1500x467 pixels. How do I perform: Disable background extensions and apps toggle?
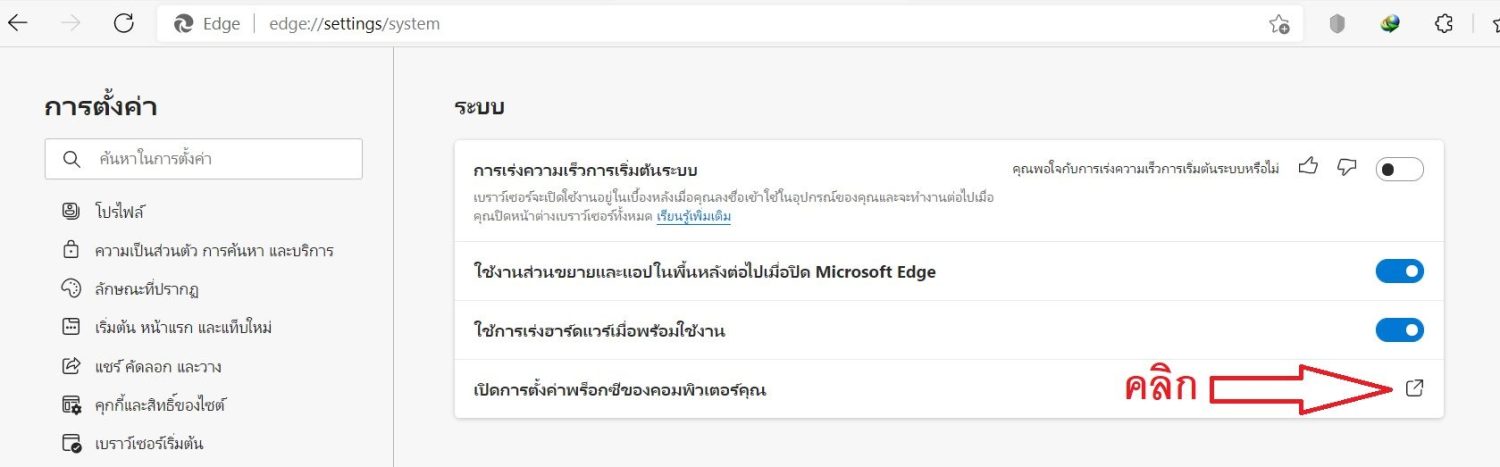1399,271
